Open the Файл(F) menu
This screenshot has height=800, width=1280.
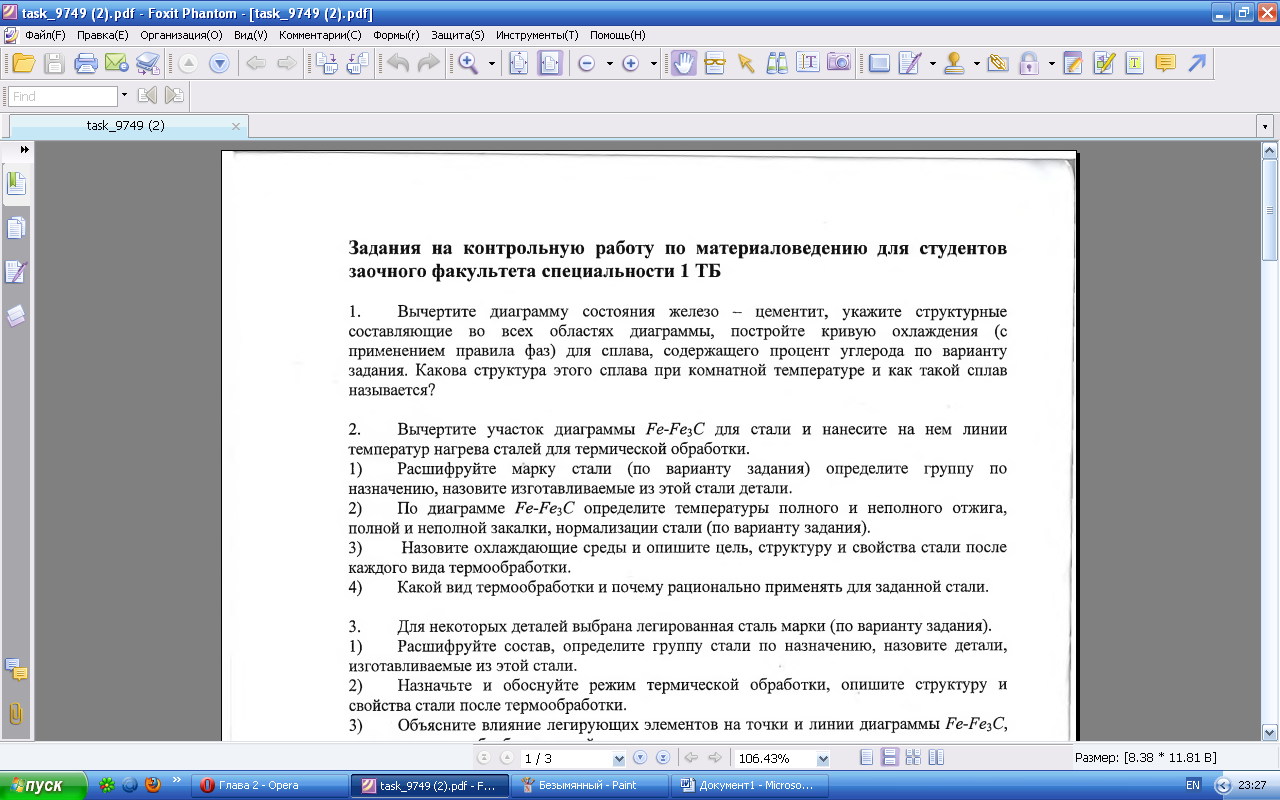(x=45, y=34)
